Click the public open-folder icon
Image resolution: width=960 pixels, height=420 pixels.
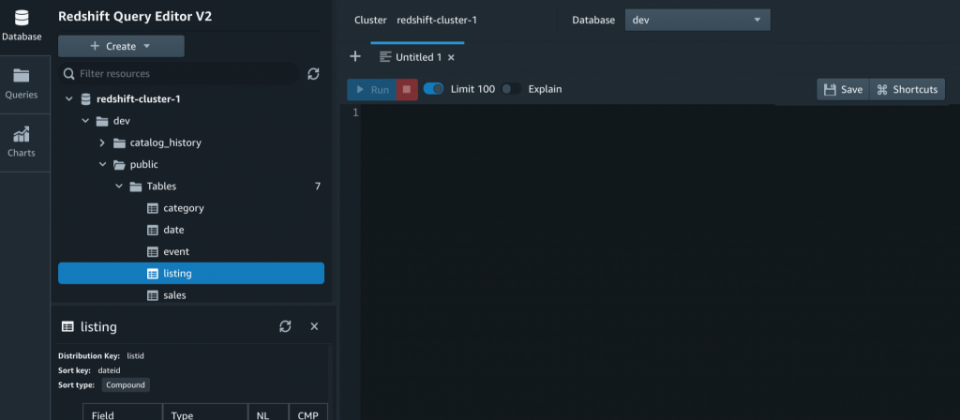click(x=119, y=165)
